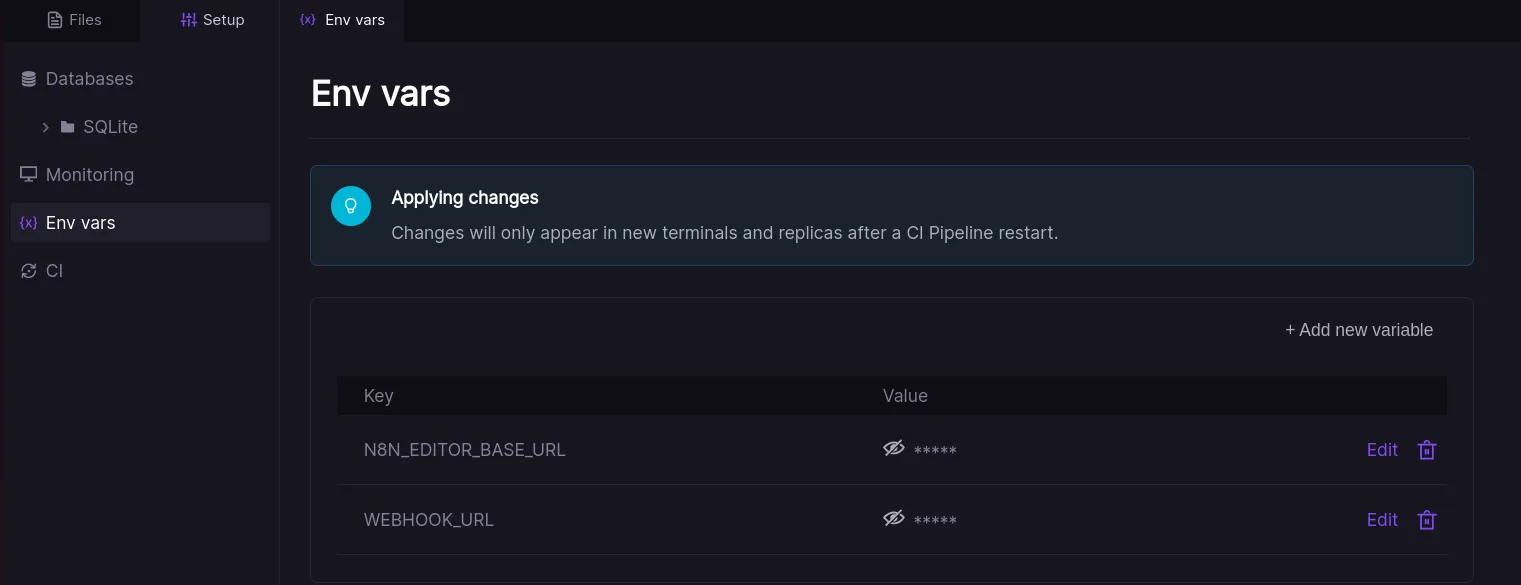Click trash icon for WEBHOOK_URL

coord(1427,520)
